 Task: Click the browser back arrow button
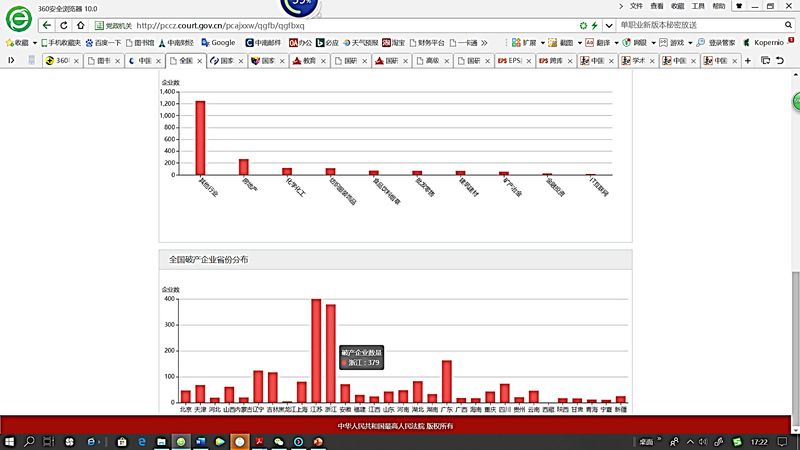point(48,25)
